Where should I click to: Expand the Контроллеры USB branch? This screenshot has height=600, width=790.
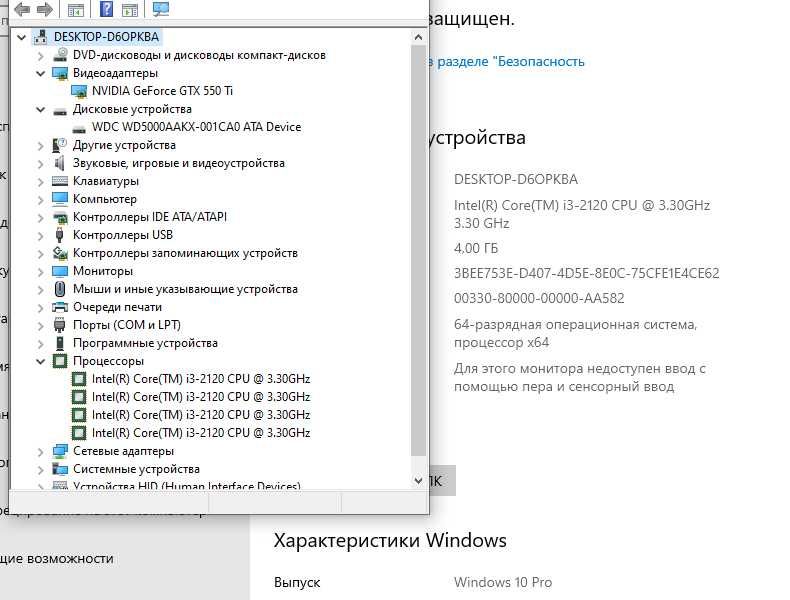tap(41, 235)
